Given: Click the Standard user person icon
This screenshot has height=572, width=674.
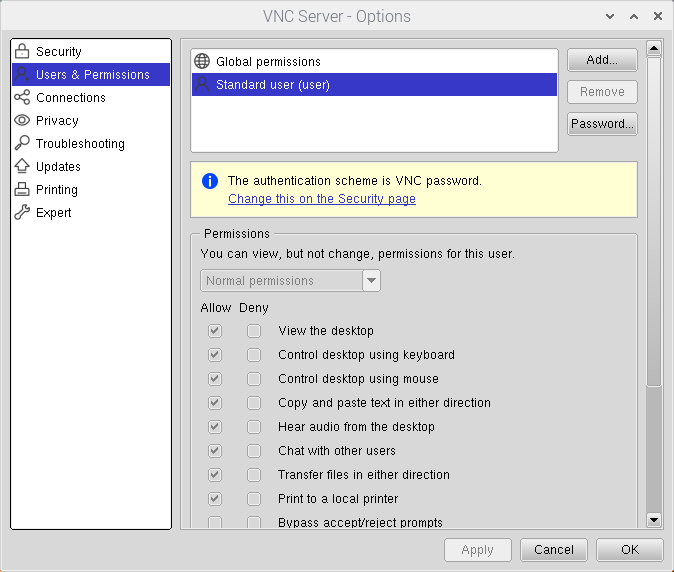Looking at the screenshot, I should pos(202,84).
